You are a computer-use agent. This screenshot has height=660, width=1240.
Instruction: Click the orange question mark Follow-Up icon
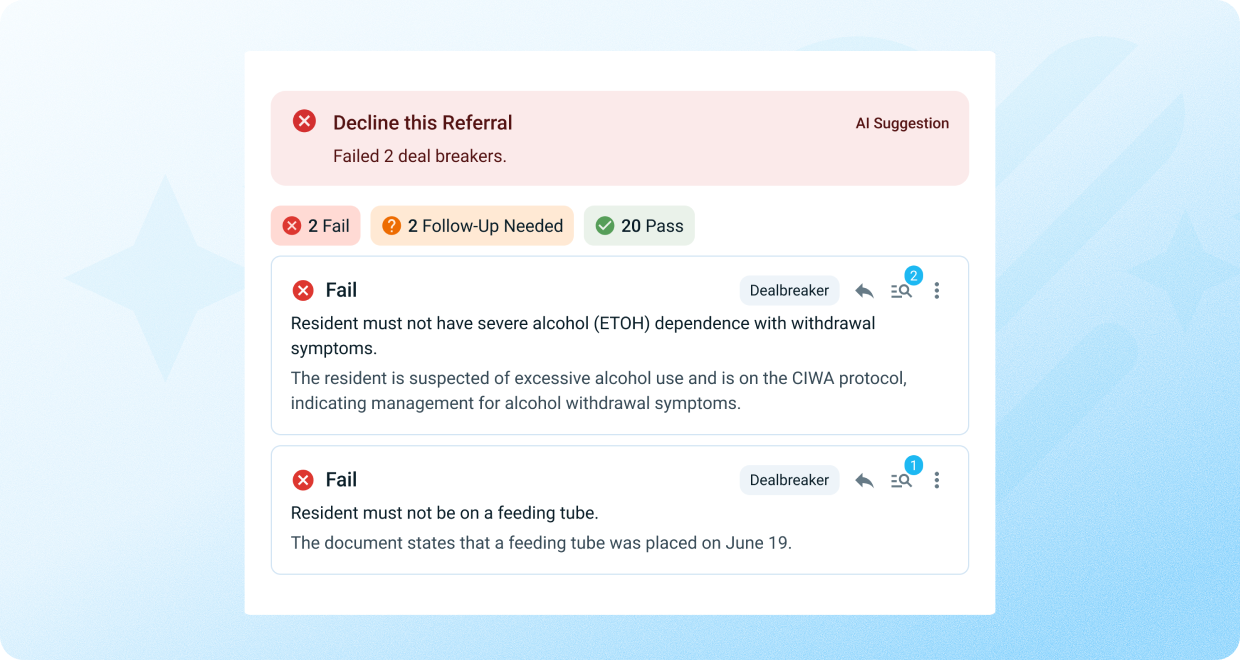392,226
